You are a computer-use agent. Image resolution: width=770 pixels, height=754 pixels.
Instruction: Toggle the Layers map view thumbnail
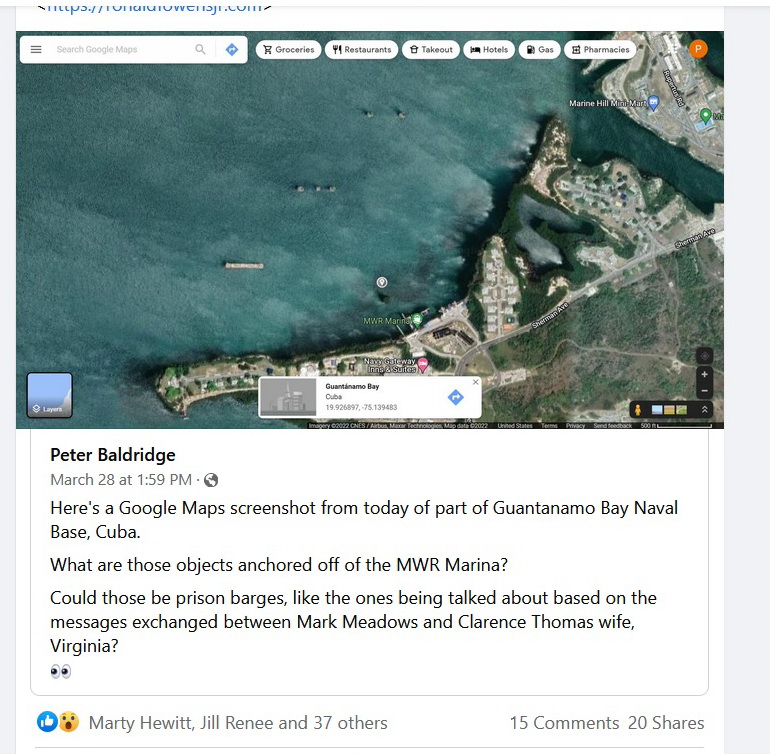pos(50,395)
